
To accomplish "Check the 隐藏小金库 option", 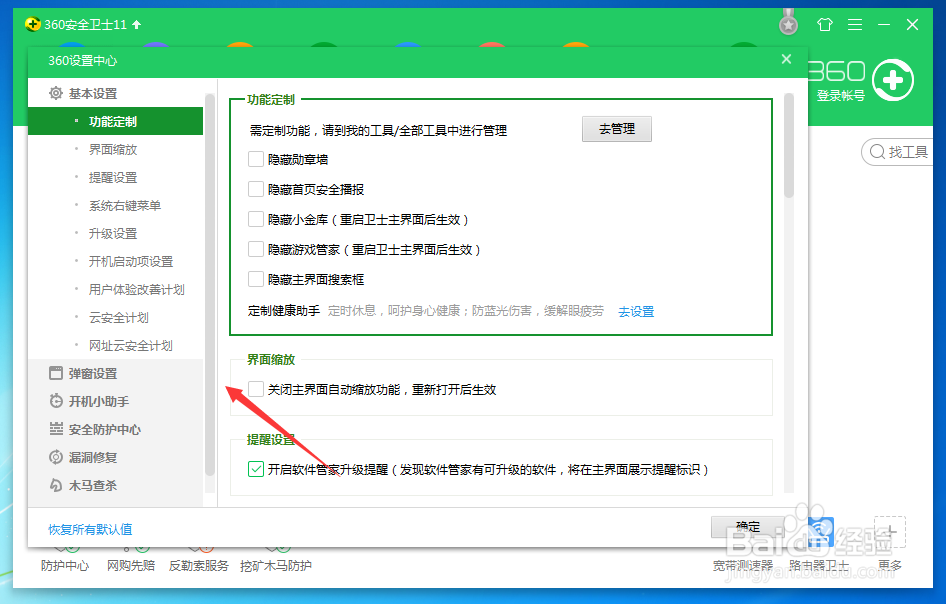I will 256,219.
